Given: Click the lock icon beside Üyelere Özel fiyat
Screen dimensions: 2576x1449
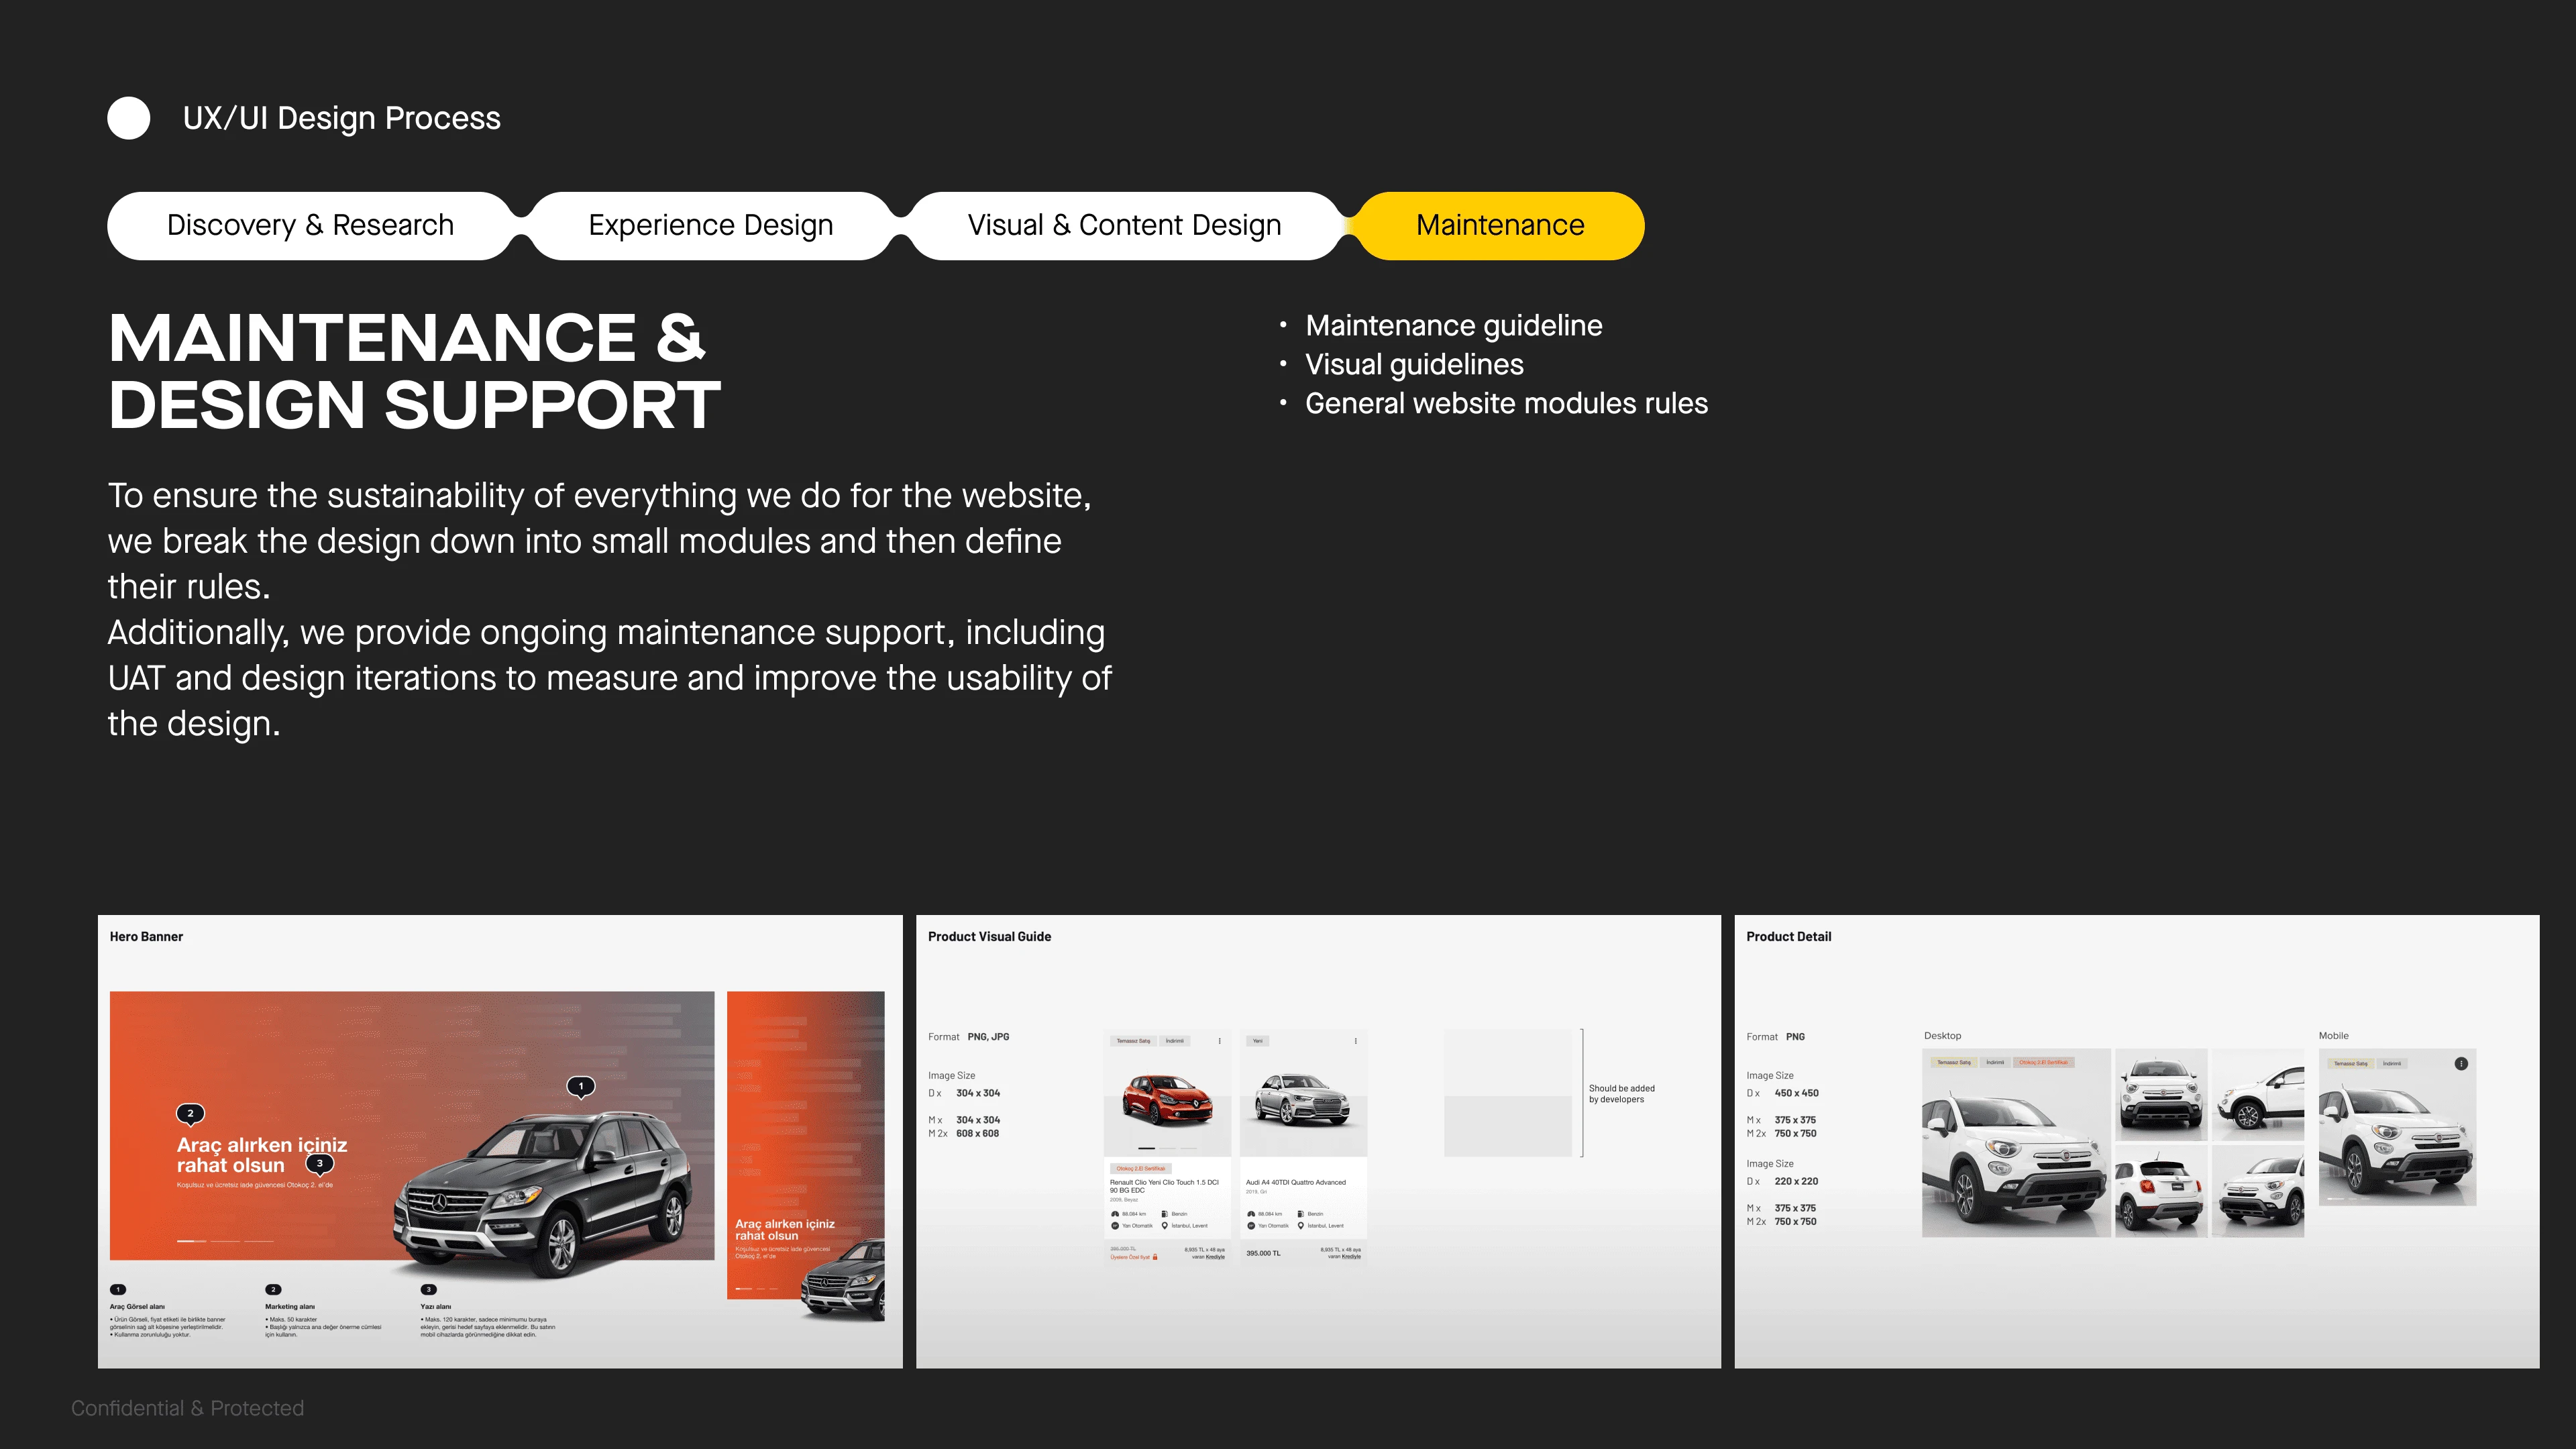Looking at the screenshot, I should [x=1155, y=1257].
